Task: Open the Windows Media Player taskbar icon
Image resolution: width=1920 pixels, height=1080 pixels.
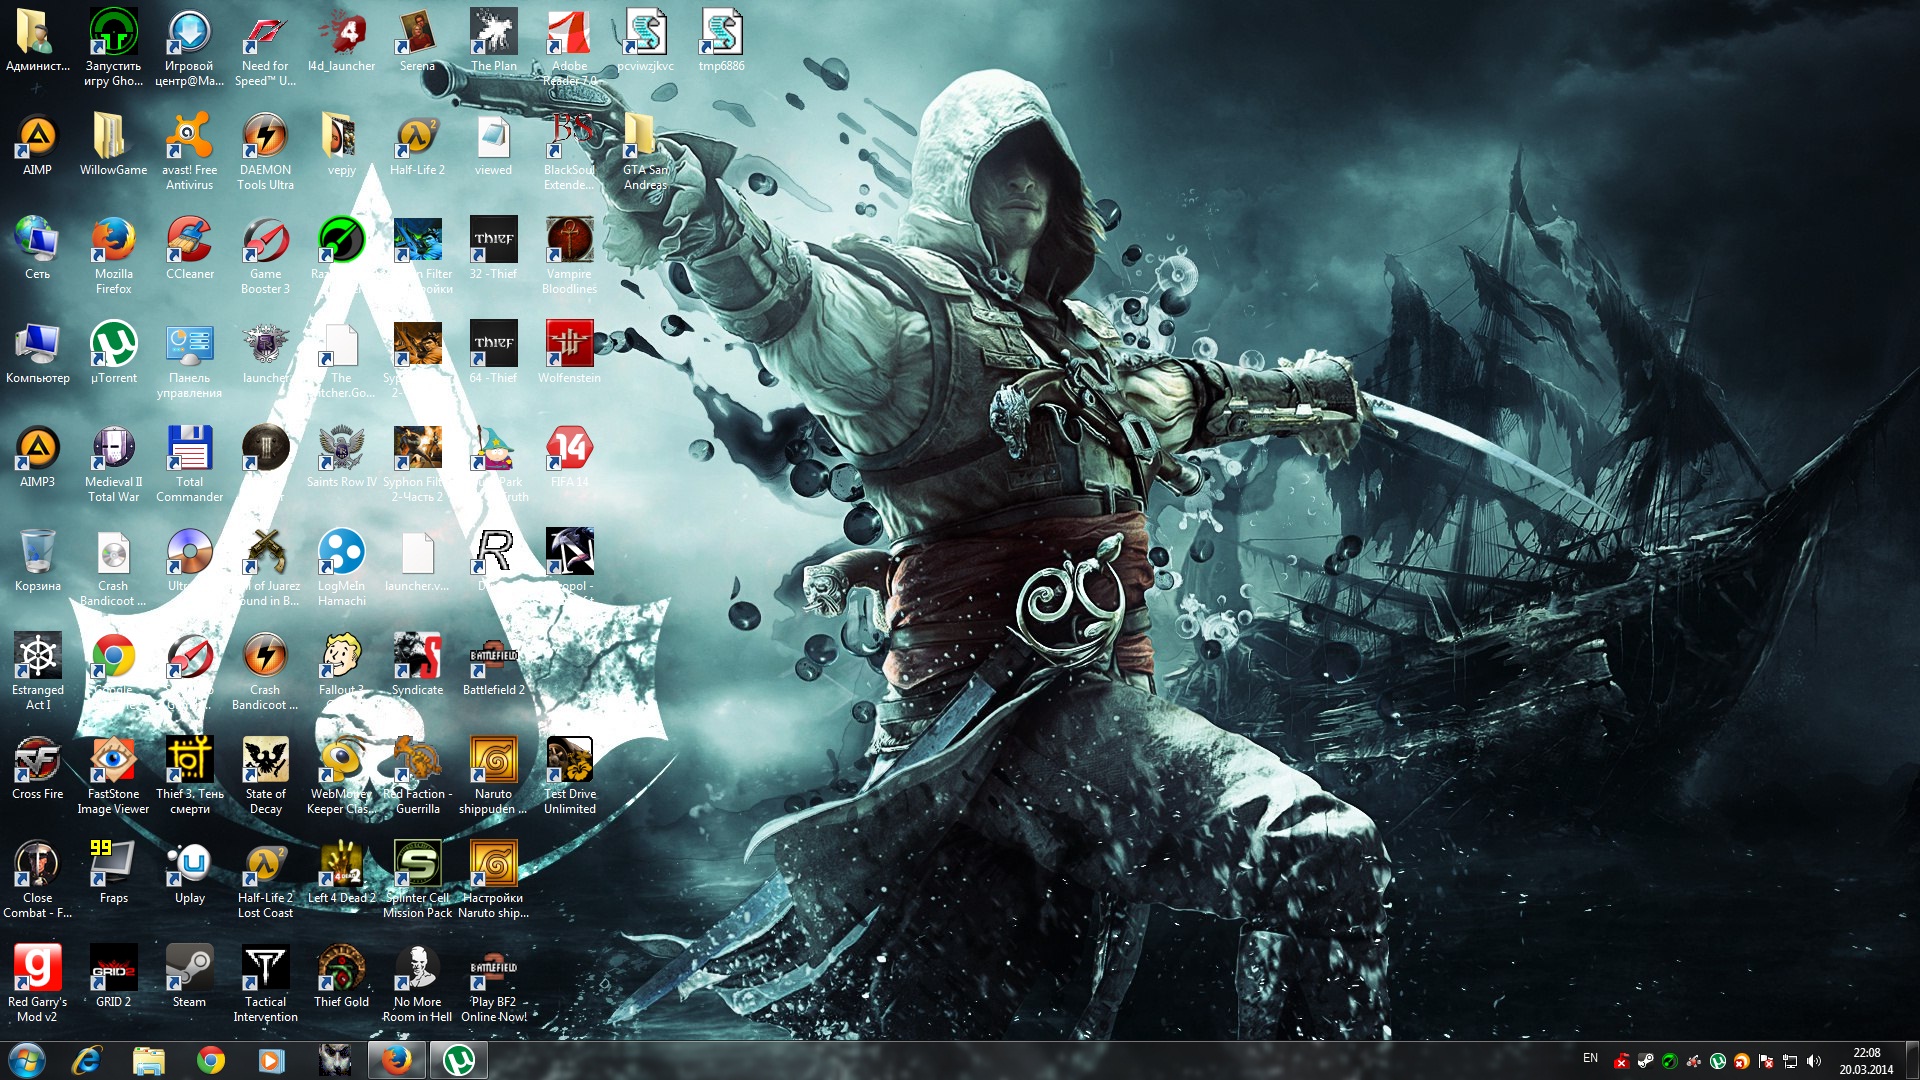Action: click(272, 1060)
